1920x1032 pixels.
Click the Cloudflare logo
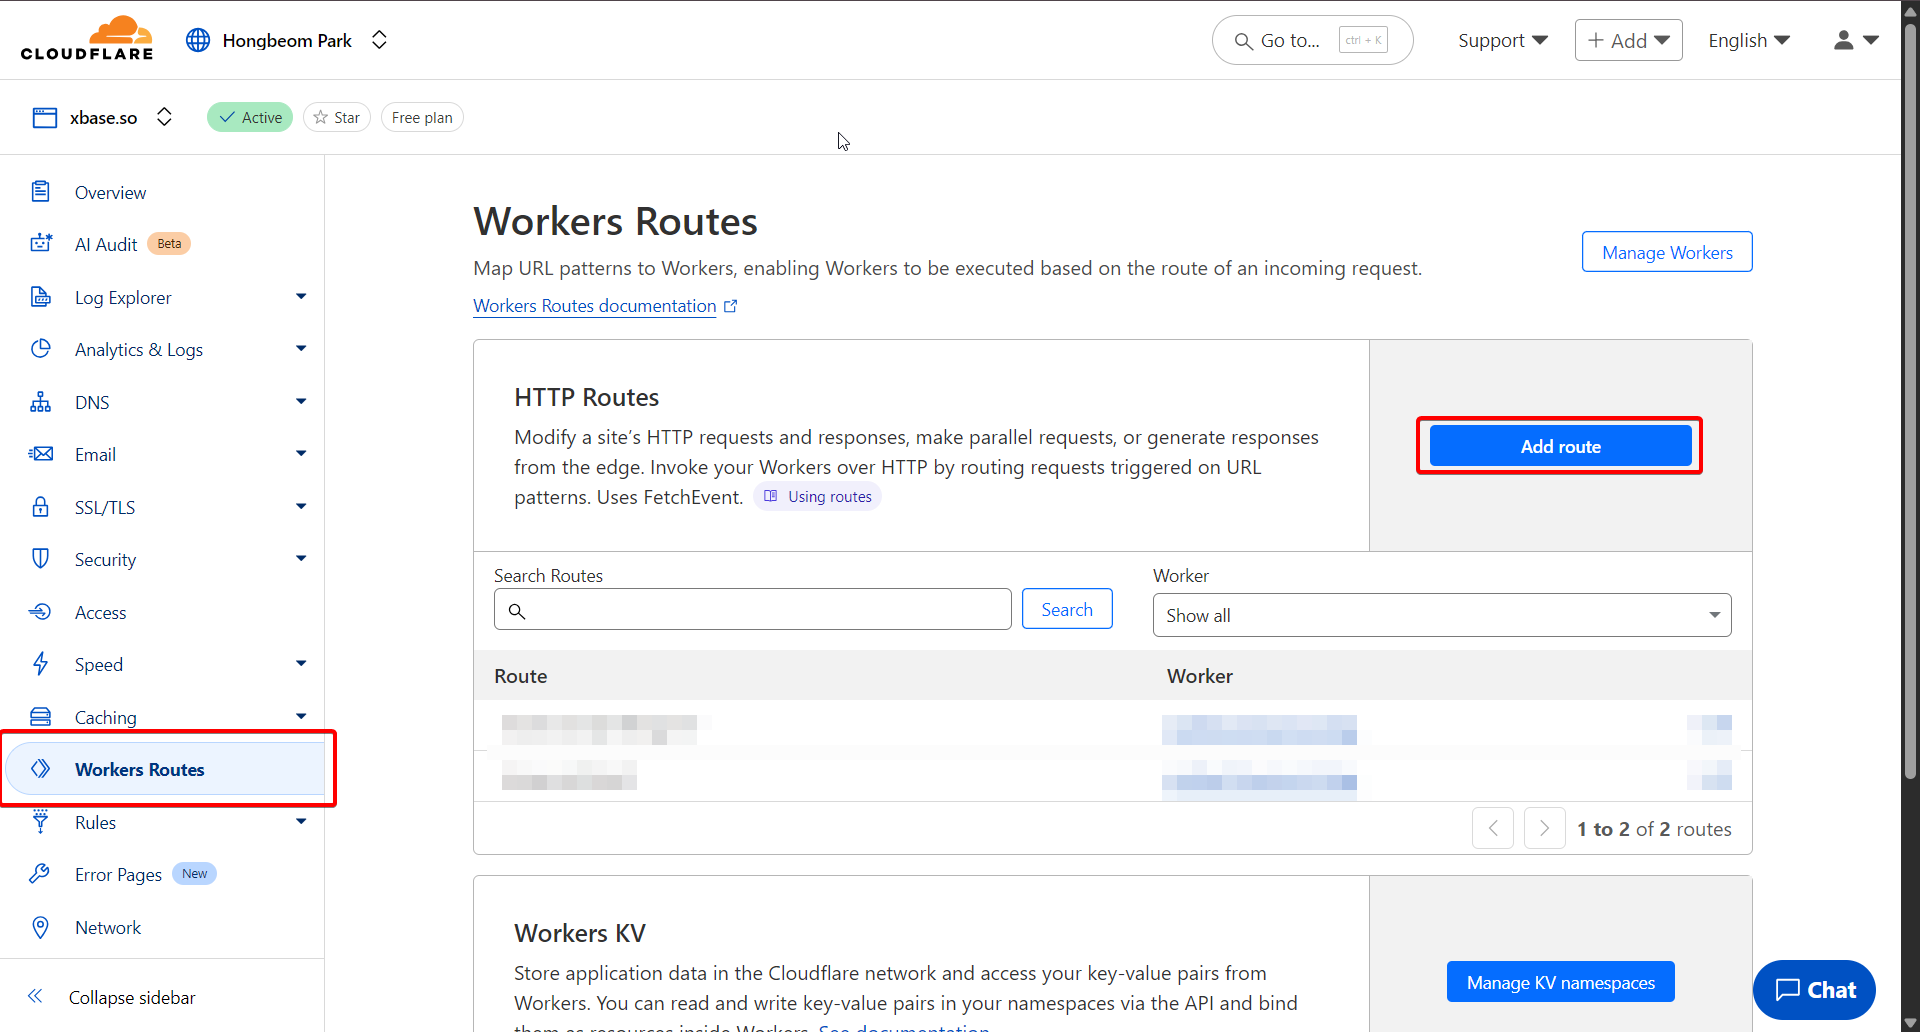[87, 39]
